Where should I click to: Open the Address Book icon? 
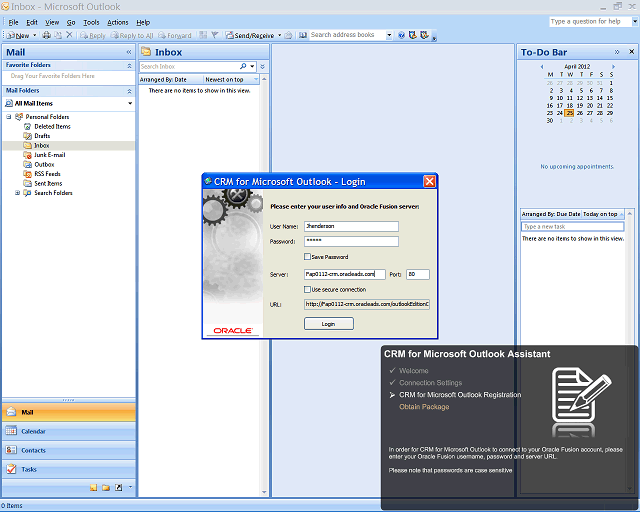tap(302, 35)
